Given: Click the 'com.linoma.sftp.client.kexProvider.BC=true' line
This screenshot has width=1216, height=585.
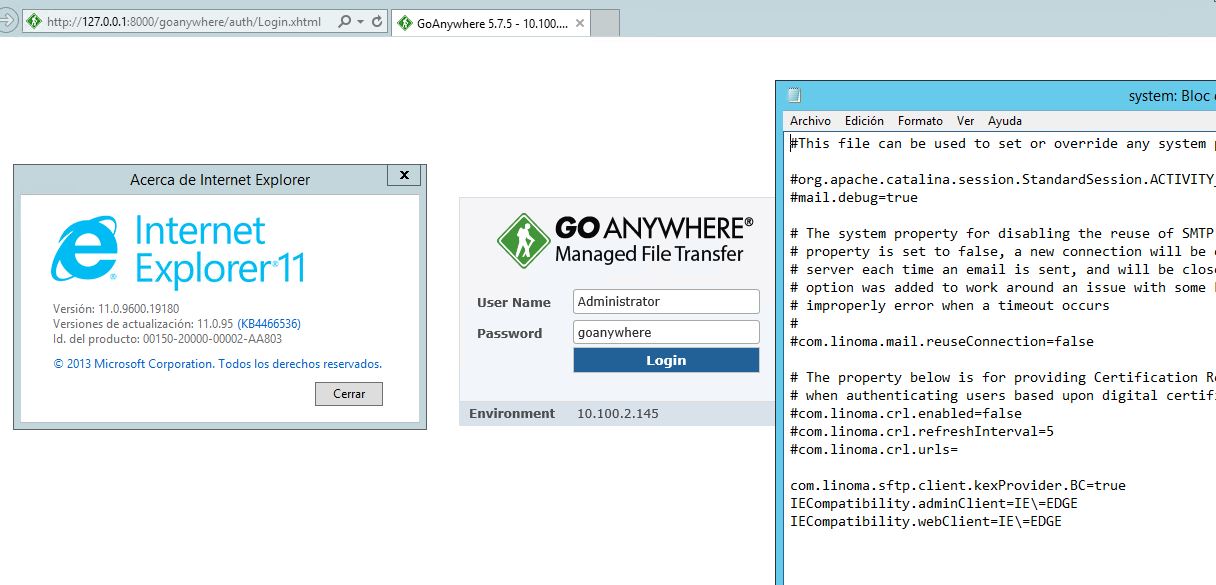Looking at the screenshot, I should tap(958, 486).
